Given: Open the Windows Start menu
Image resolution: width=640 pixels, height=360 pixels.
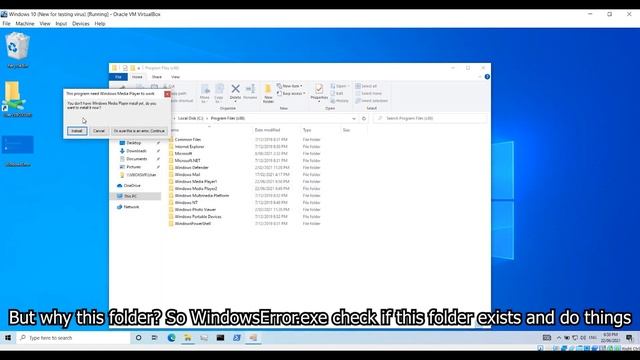Looking at the screenshot, I should coord(8,338).
